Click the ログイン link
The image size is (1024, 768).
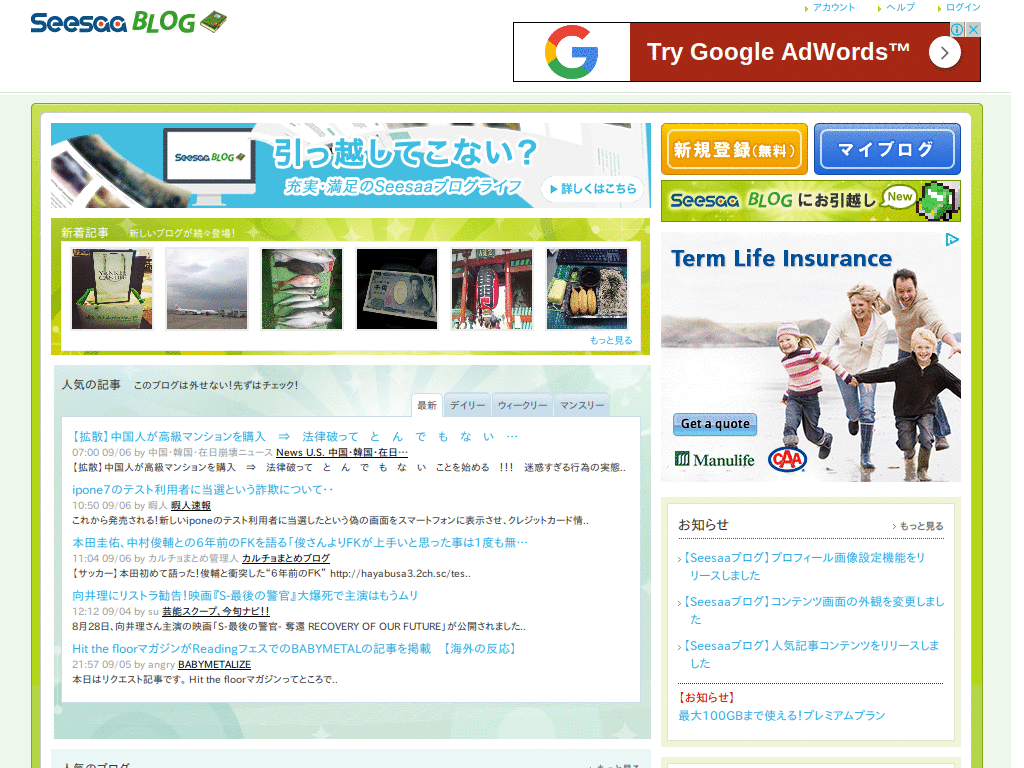(x=961, y=7)
